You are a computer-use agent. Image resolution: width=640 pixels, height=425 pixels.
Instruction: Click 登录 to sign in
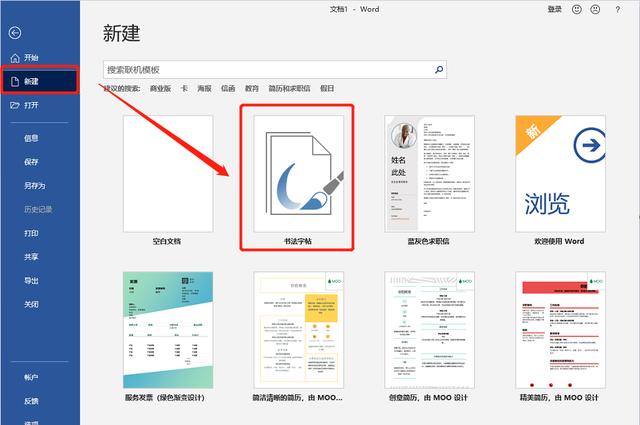(554, 9)
